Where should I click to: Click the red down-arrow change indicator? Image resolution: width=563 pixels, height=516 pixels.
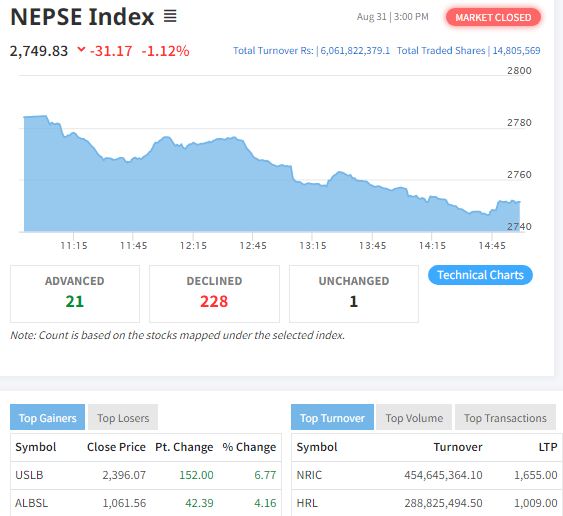pyautogui.click(x=82, y=49)
